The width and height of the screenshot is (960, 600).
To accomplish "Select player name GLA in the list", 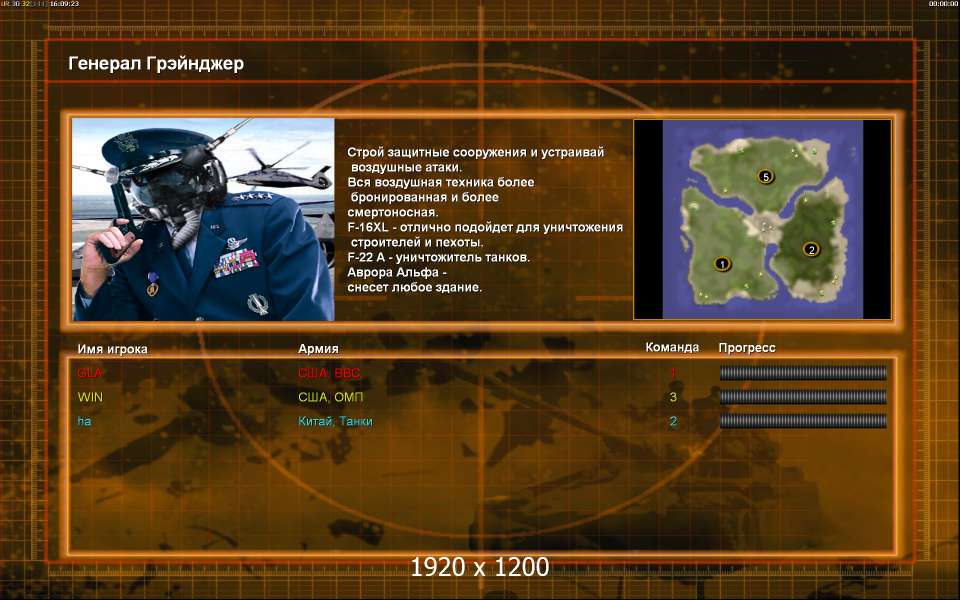I will tap(89, 373).
